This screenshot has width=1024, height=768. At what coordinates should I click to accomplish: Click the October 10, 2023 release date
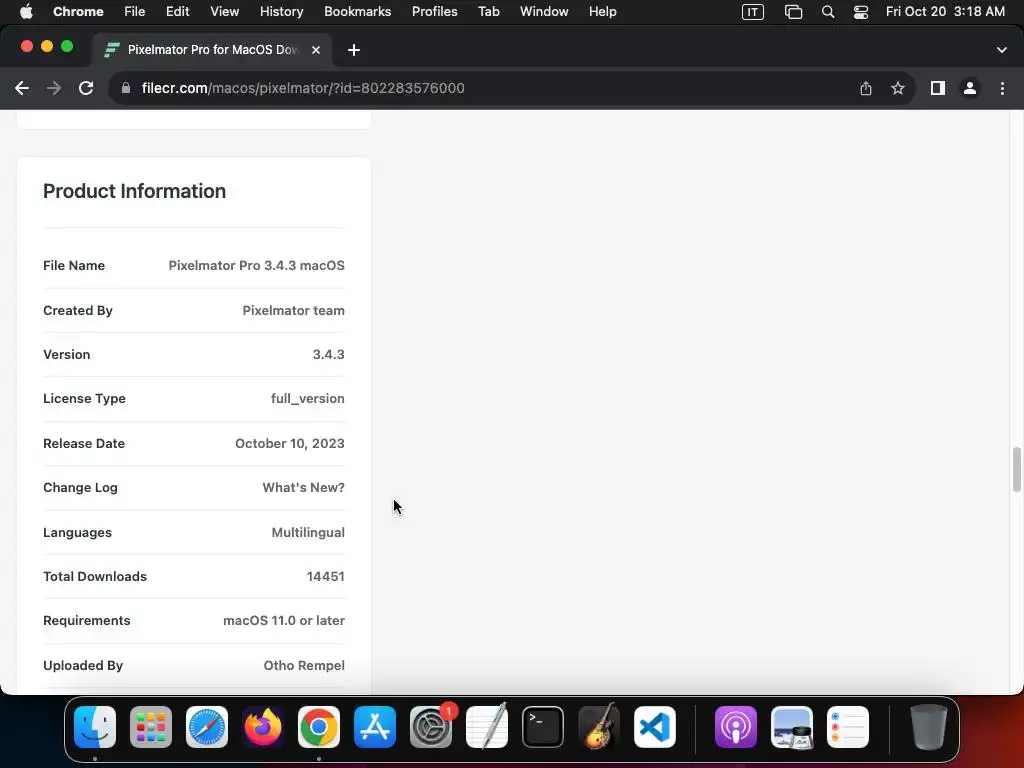pyautogui.click(x=289, y=443)
